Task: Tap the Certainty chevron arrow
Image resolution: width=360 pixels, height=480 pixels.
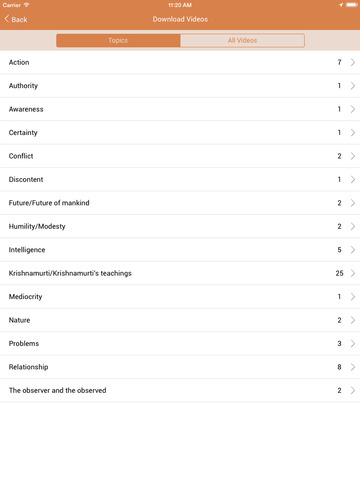Action: pos(353,133)
